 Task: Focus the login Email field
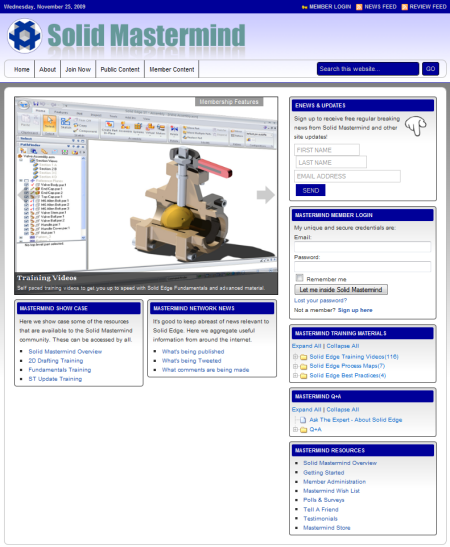point(362,247)
